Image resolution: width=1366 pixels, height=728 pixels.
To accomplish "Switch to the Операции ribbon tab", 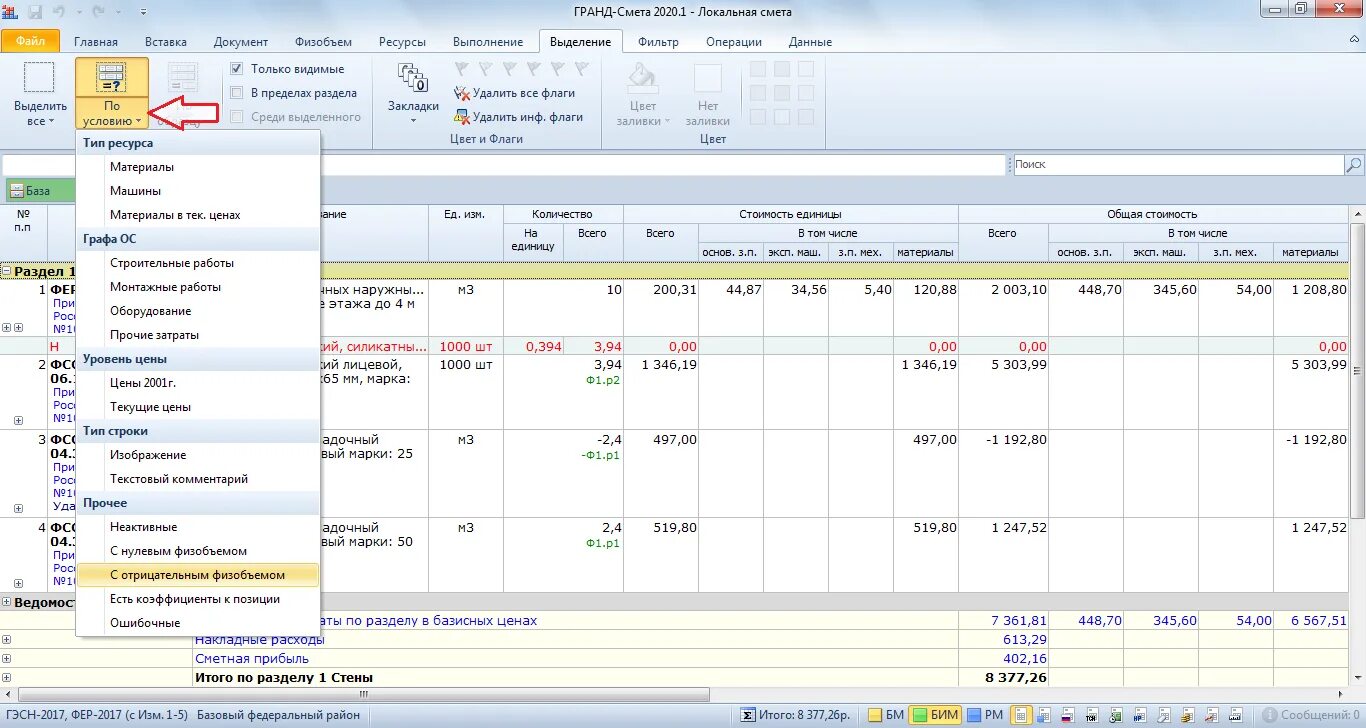I will [734, 42].
